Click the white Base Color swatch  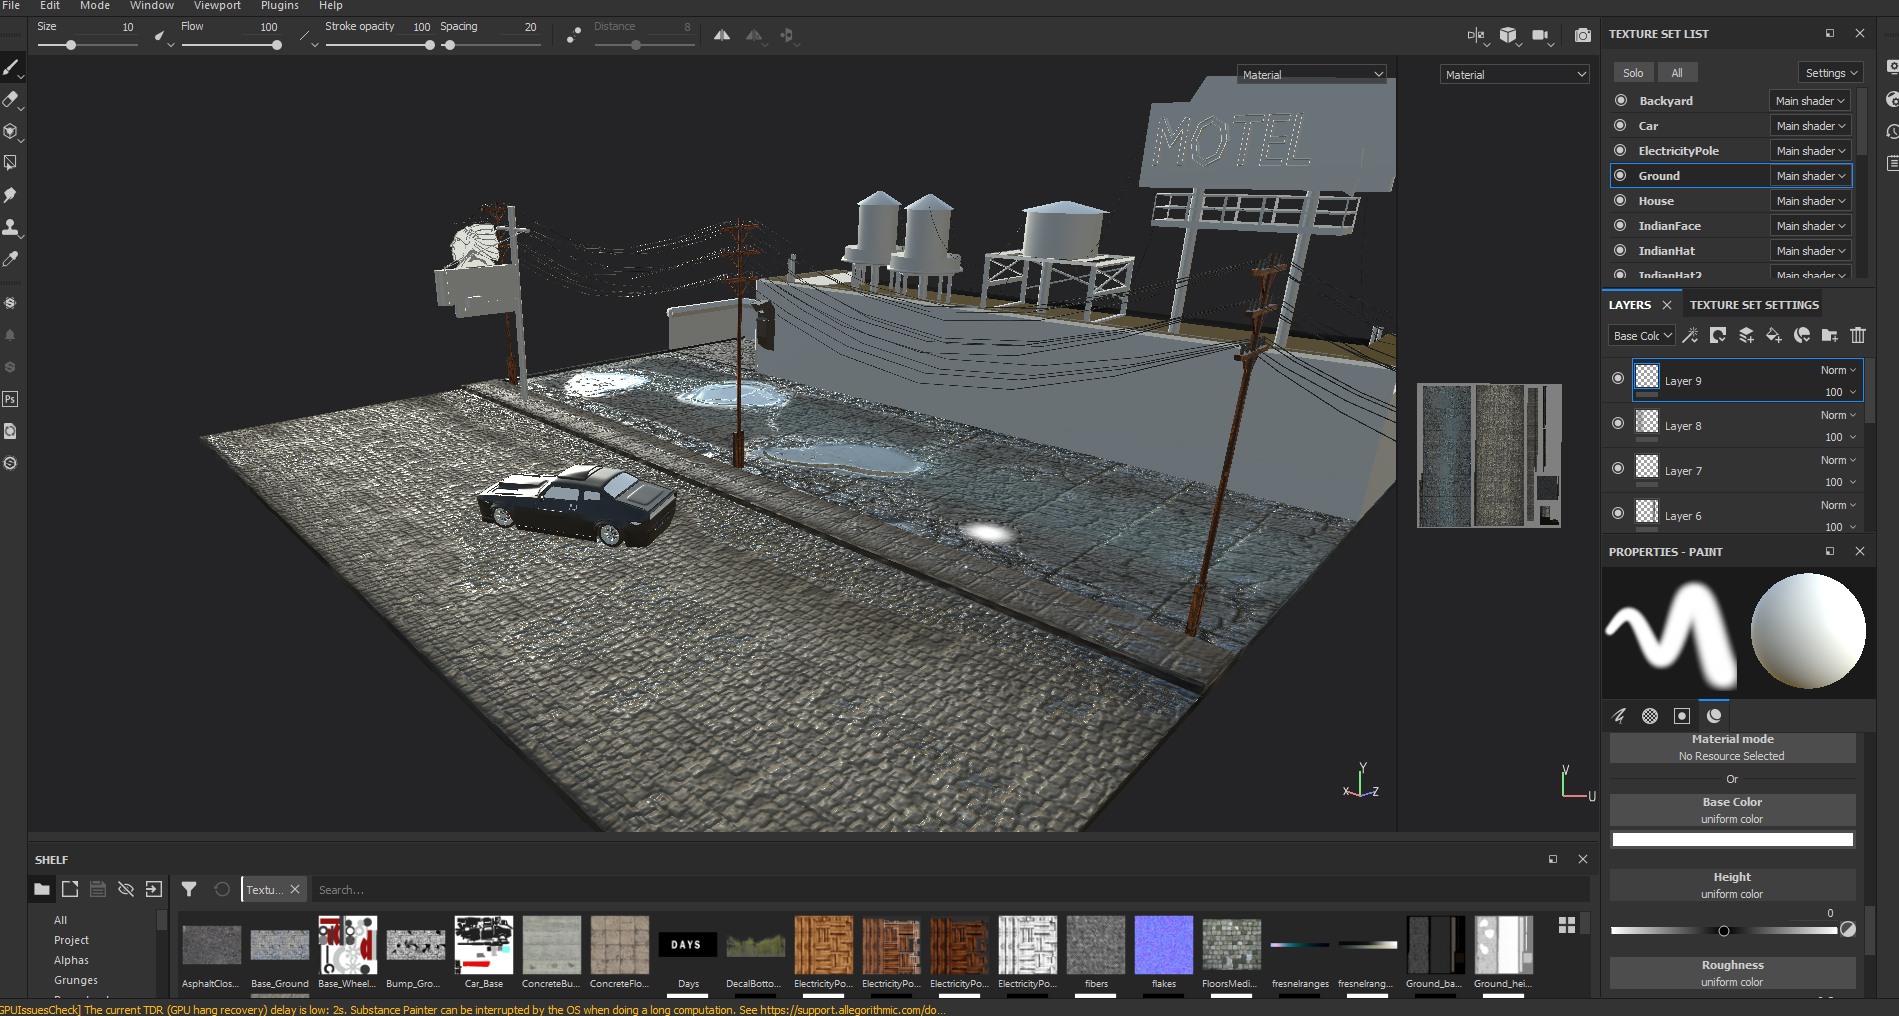coord(1732,840)
